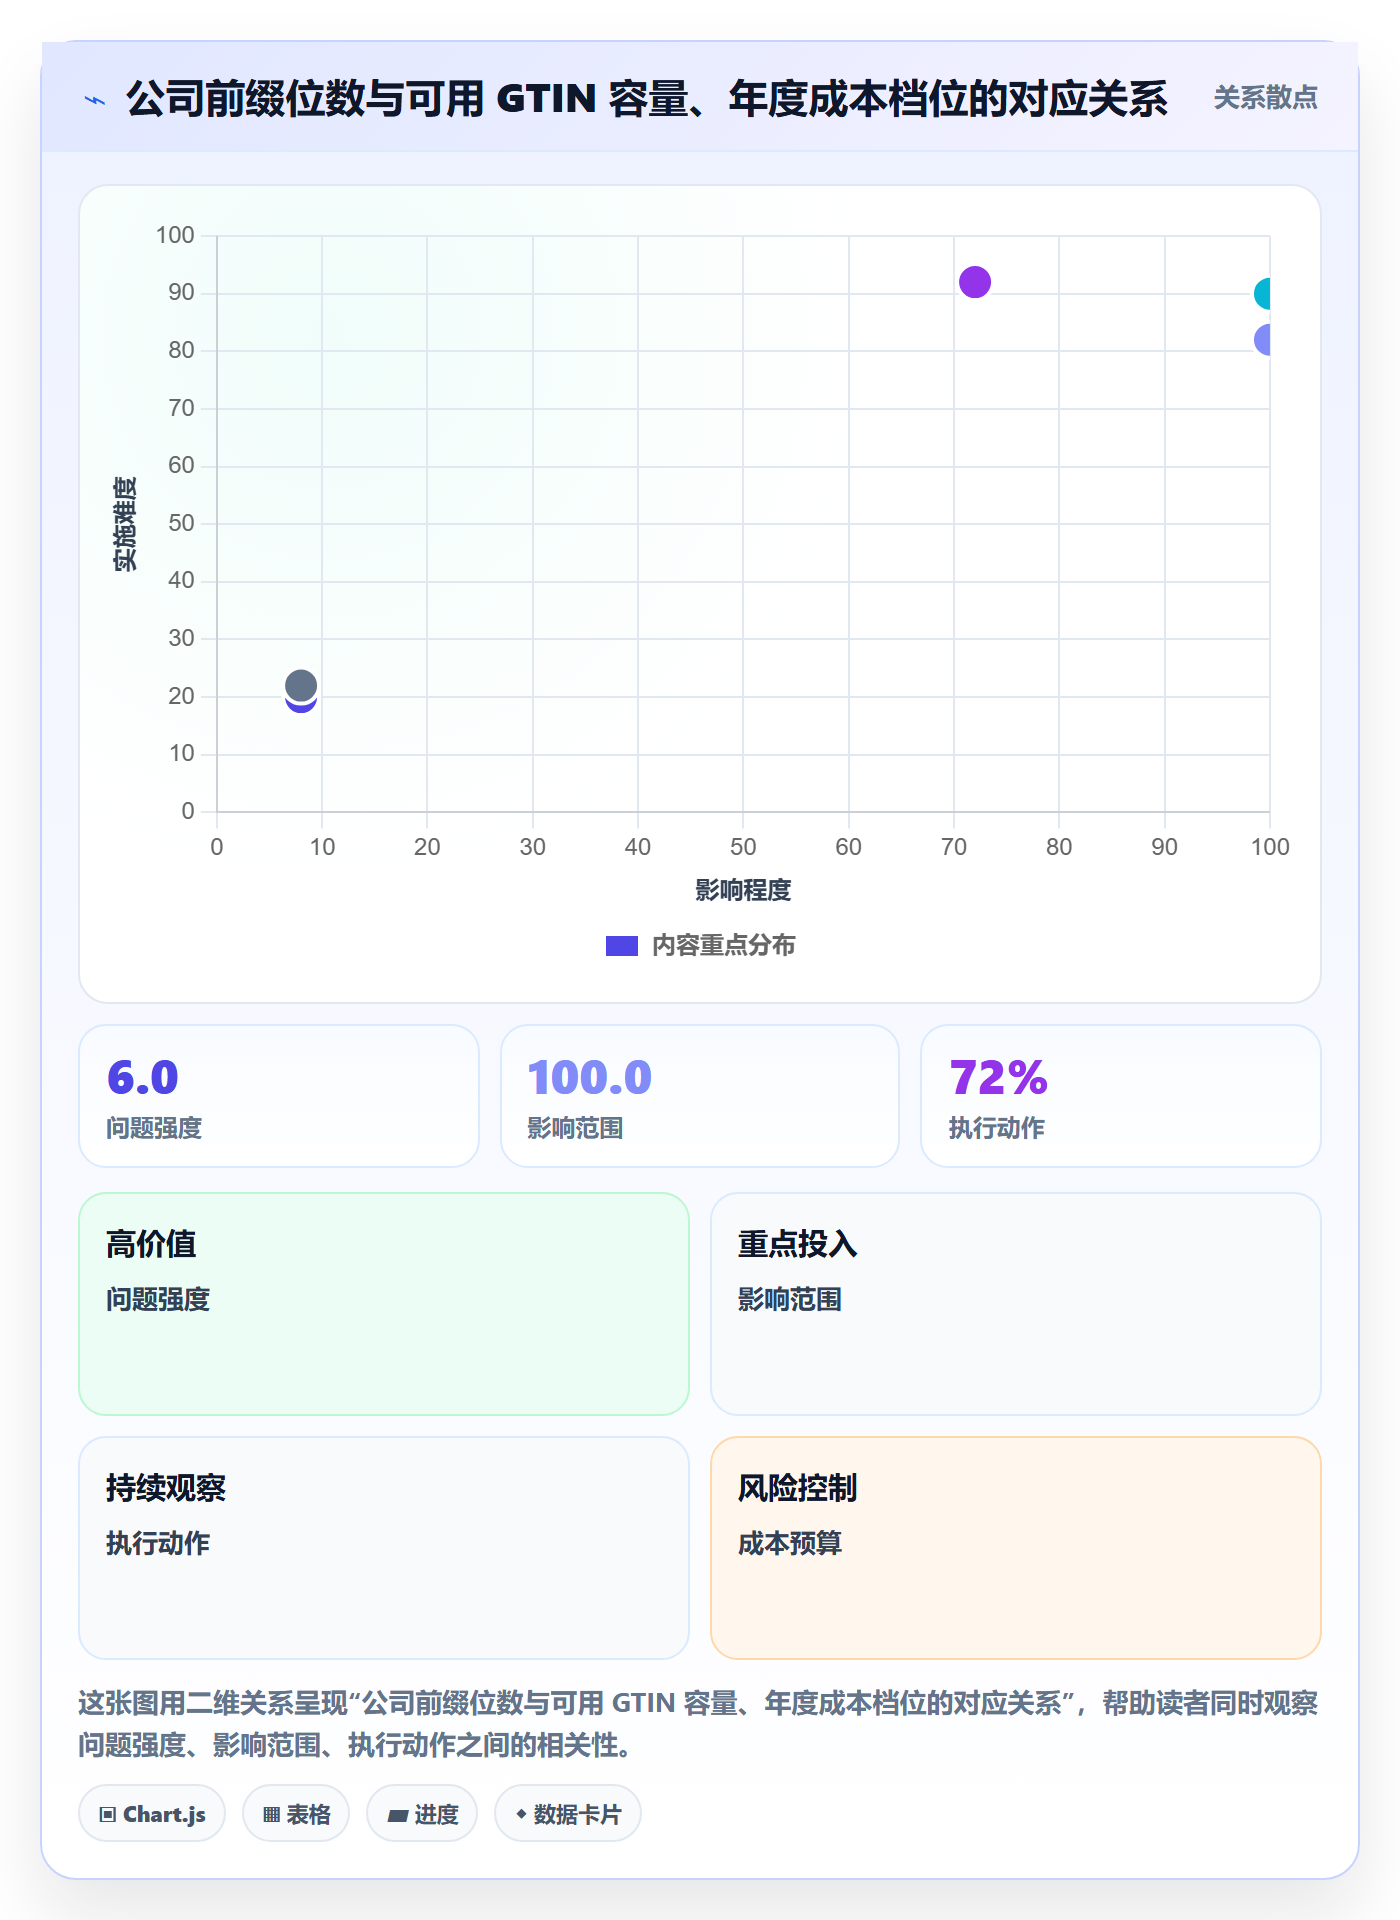
Task: Open the 100.0 影响范围 stat card
Action: [700, 1096]
